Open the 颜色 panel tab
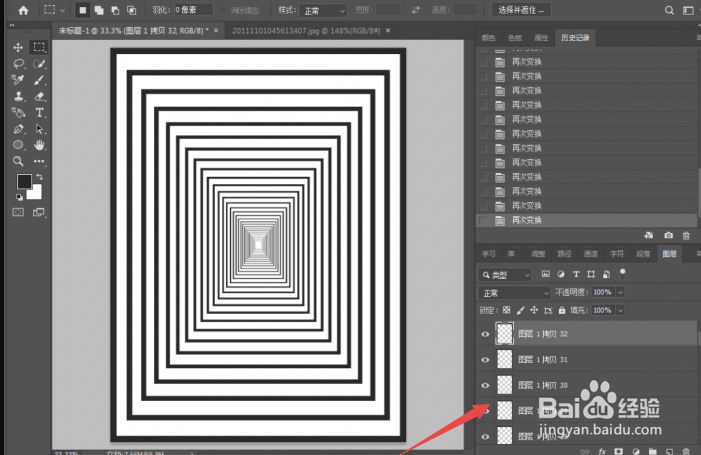The height and width of the screenshot is (455, 701). point(488,38)
